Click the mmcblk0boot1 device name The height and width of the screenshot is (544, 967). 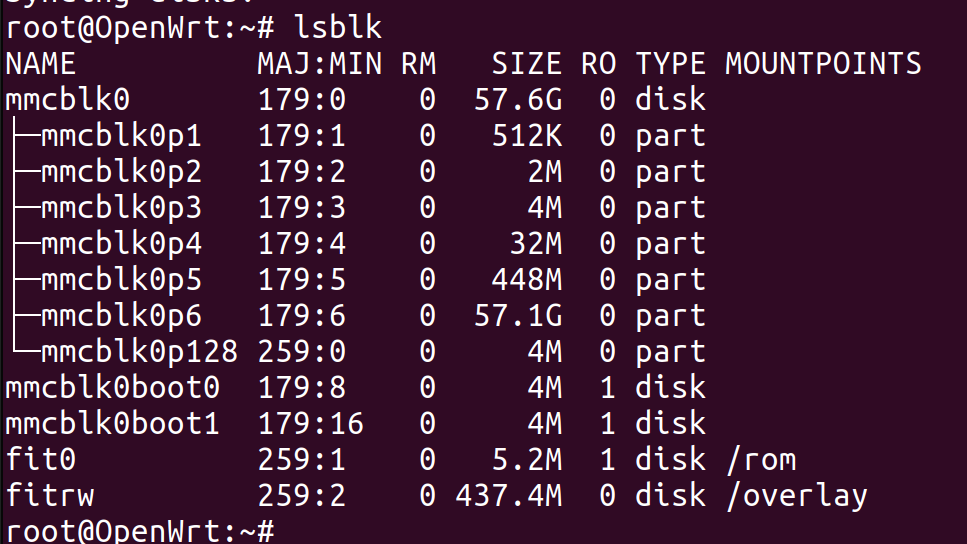pyautogui.click(x=112, y=423)
